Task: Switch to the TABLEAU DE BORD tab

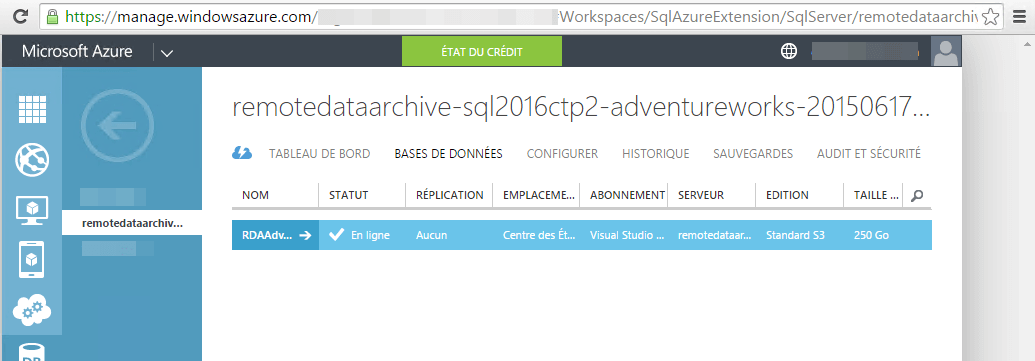Action: click(x=319, y=154)
